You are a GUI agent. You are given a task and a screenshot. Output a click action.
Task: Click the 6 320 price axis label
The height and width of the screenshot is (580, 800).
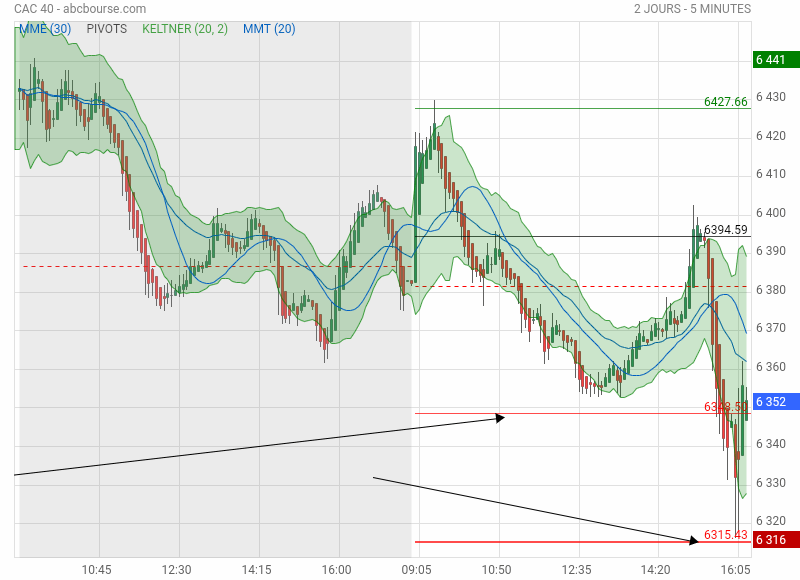point(771,521)
